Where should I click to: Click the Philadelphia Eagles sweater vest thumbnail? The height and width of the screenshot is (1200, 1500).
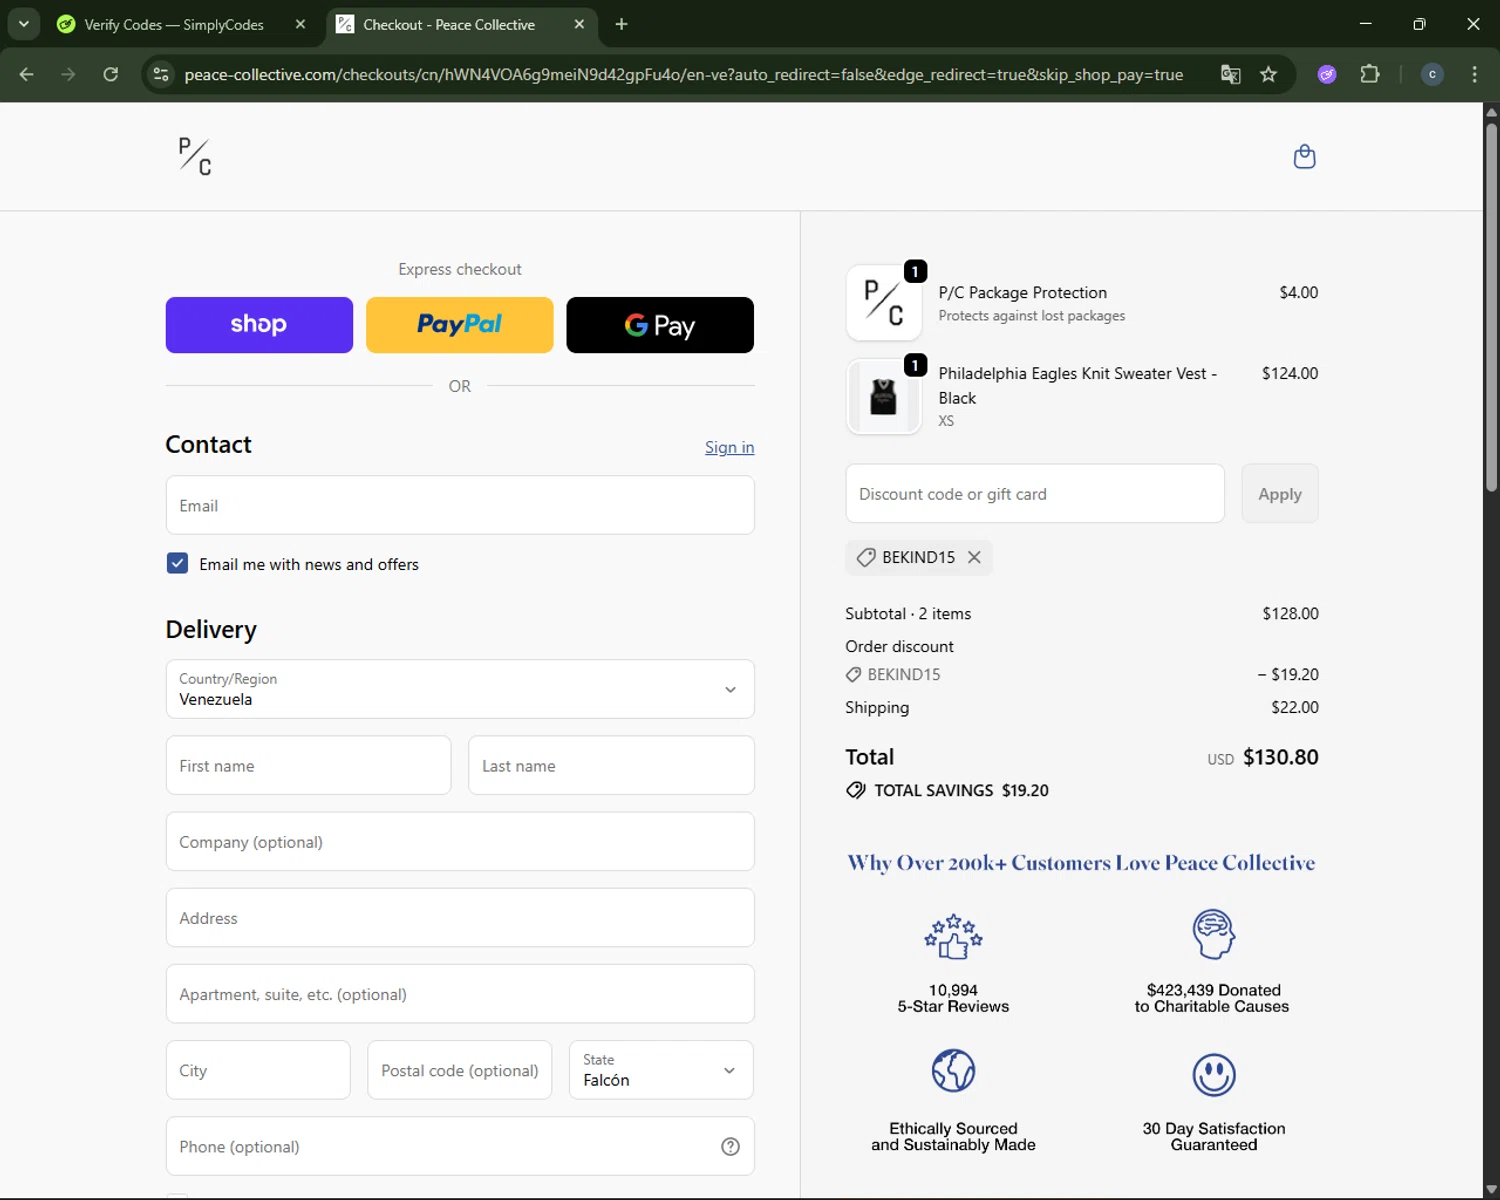(x=883, y=397)
